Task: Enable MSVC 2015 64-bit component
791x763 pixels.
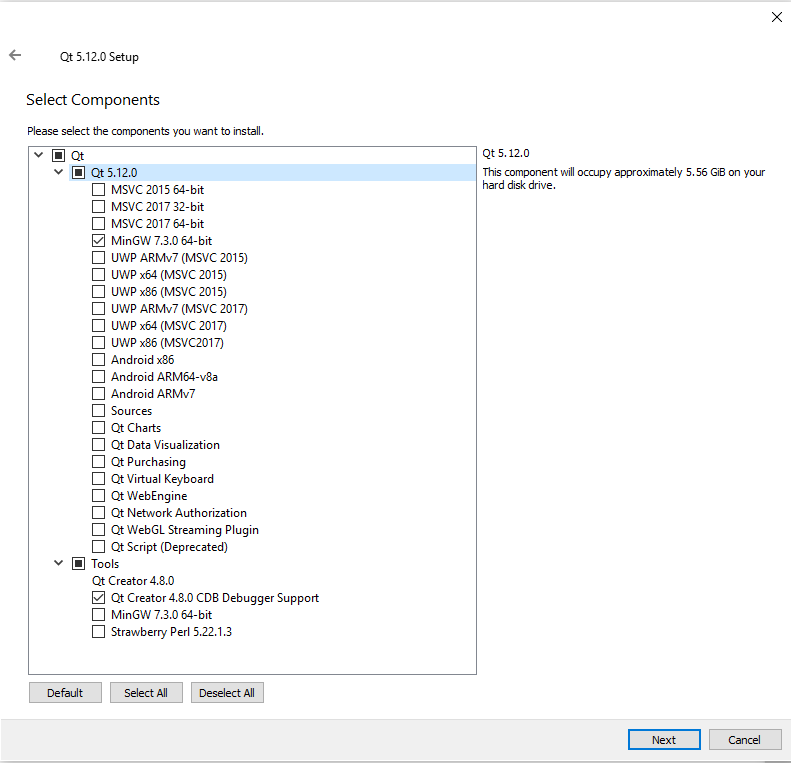Action: click(98, 190)
